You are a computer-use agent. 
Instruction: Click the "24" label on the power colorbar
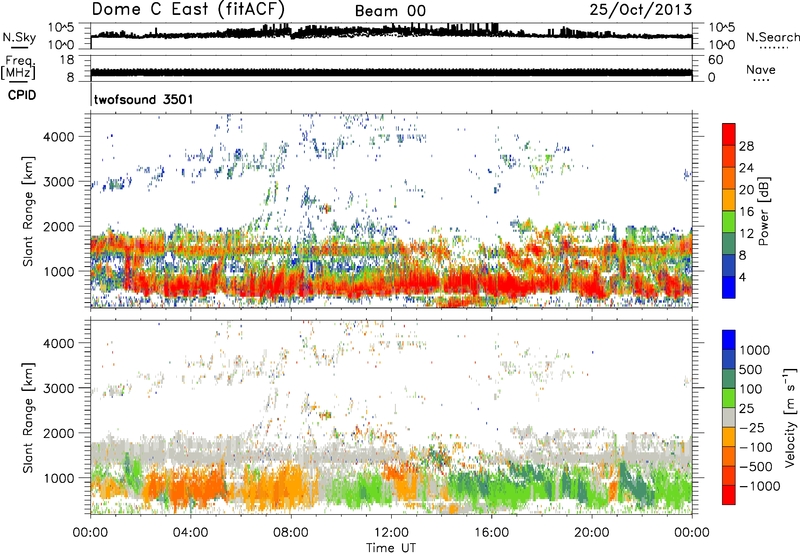coord(746,168)
